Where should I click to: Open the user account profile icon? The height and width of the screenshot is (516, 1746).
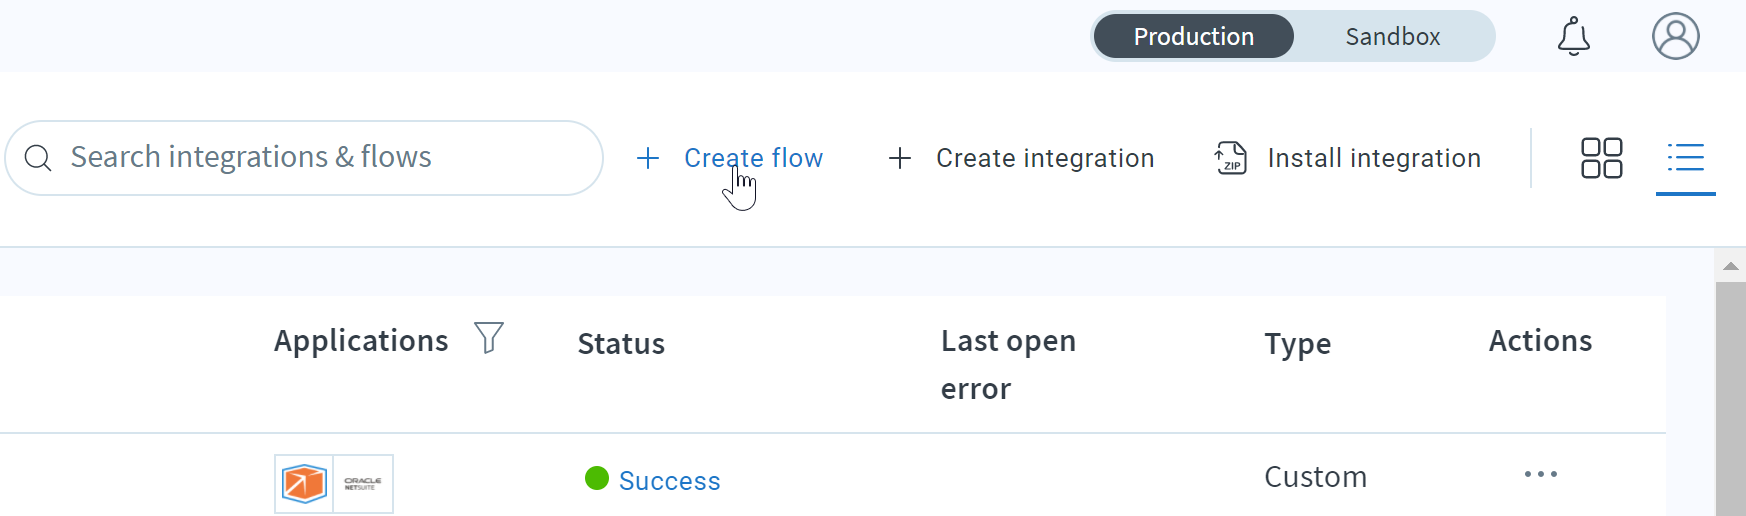pyautogui.click(x=1675, y=36)
